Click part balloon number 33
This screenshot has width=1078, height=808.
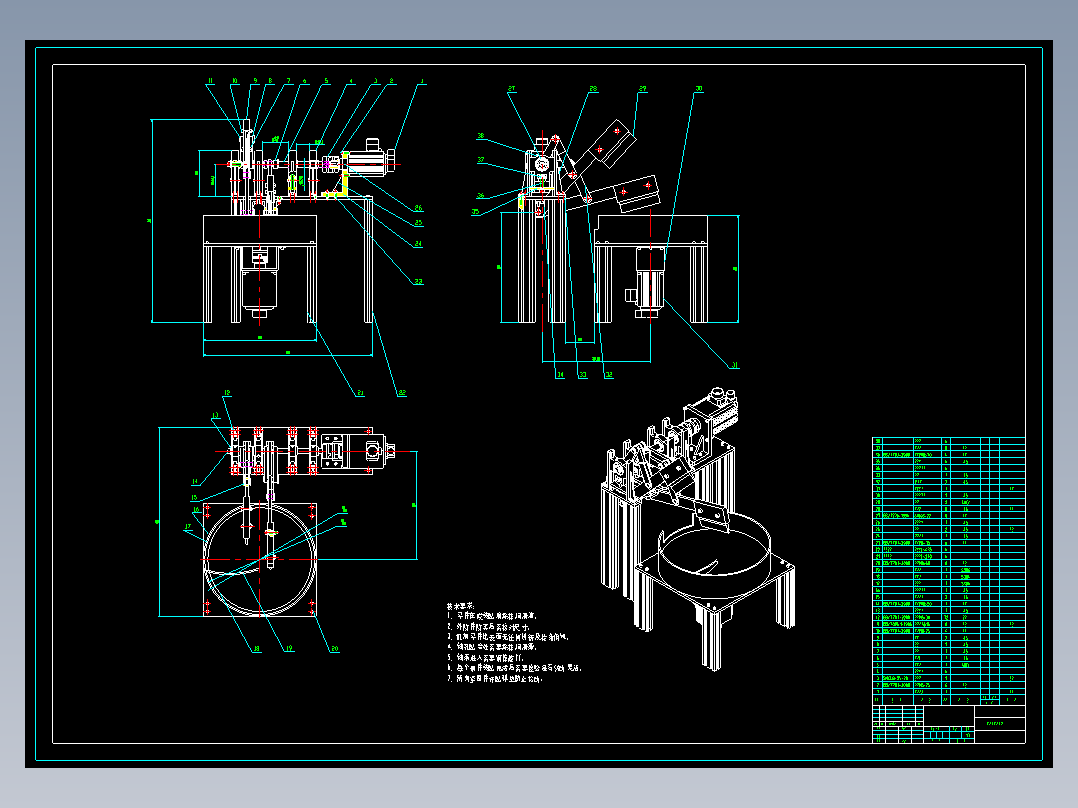click(x=582, y=375)
